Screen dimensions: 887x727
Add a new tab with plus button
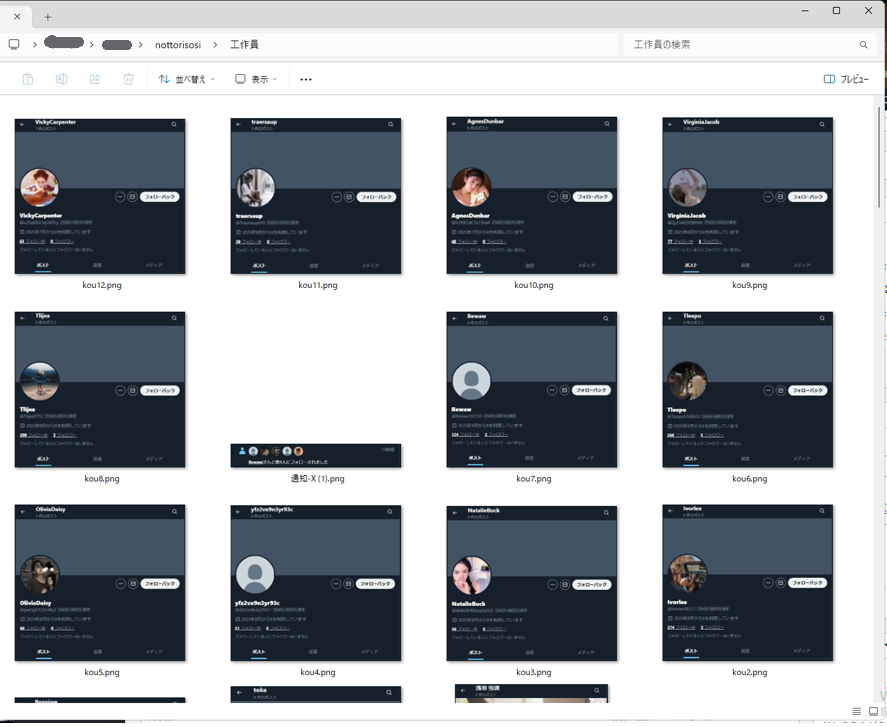[x=47, y=17]
